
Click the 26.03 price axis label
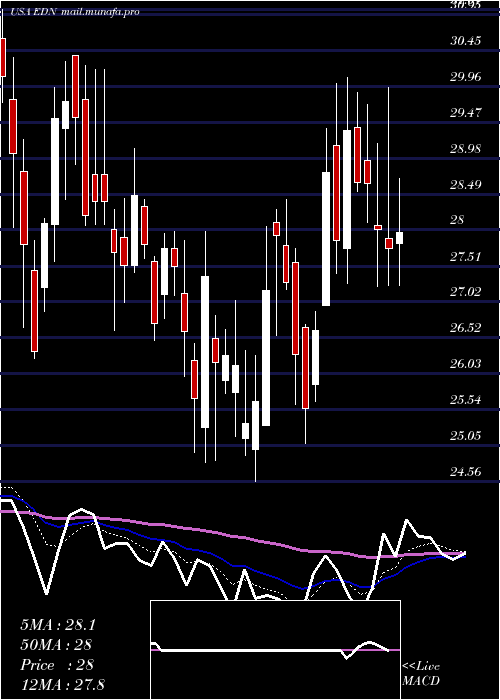pyautogui.click(x=466, y=364)
